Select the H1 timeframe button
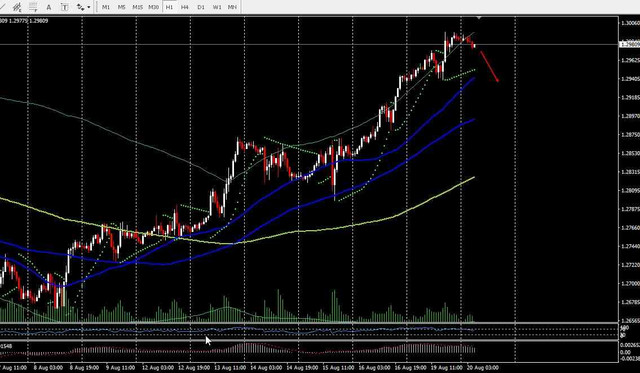Screen dimensions: 640x373 [x=169, y=7]
